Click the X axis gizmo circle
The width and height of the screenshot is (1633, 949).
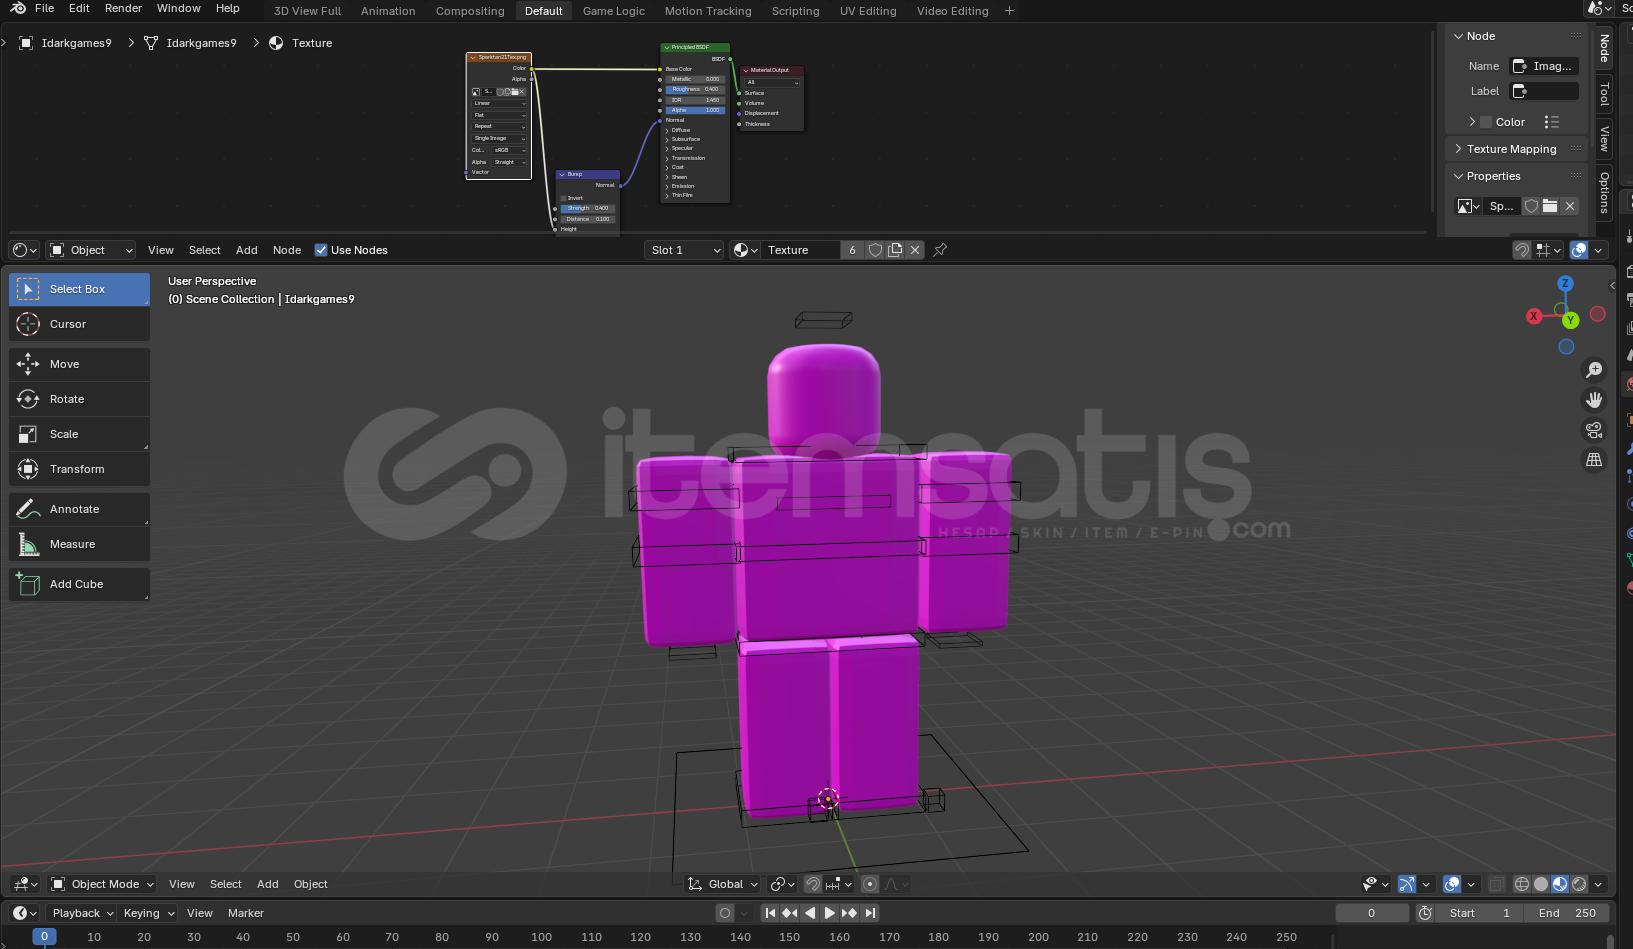coord(1534,316)
